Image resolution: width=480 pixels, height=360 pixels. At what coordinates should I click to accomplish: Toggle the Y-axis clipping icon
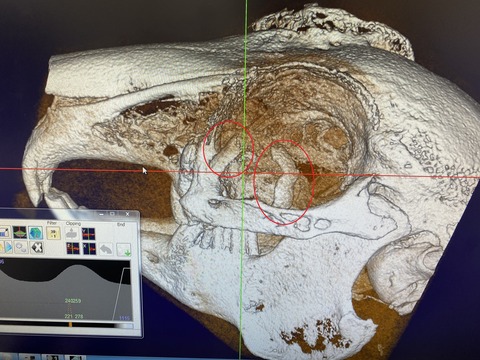pos(89,234)
